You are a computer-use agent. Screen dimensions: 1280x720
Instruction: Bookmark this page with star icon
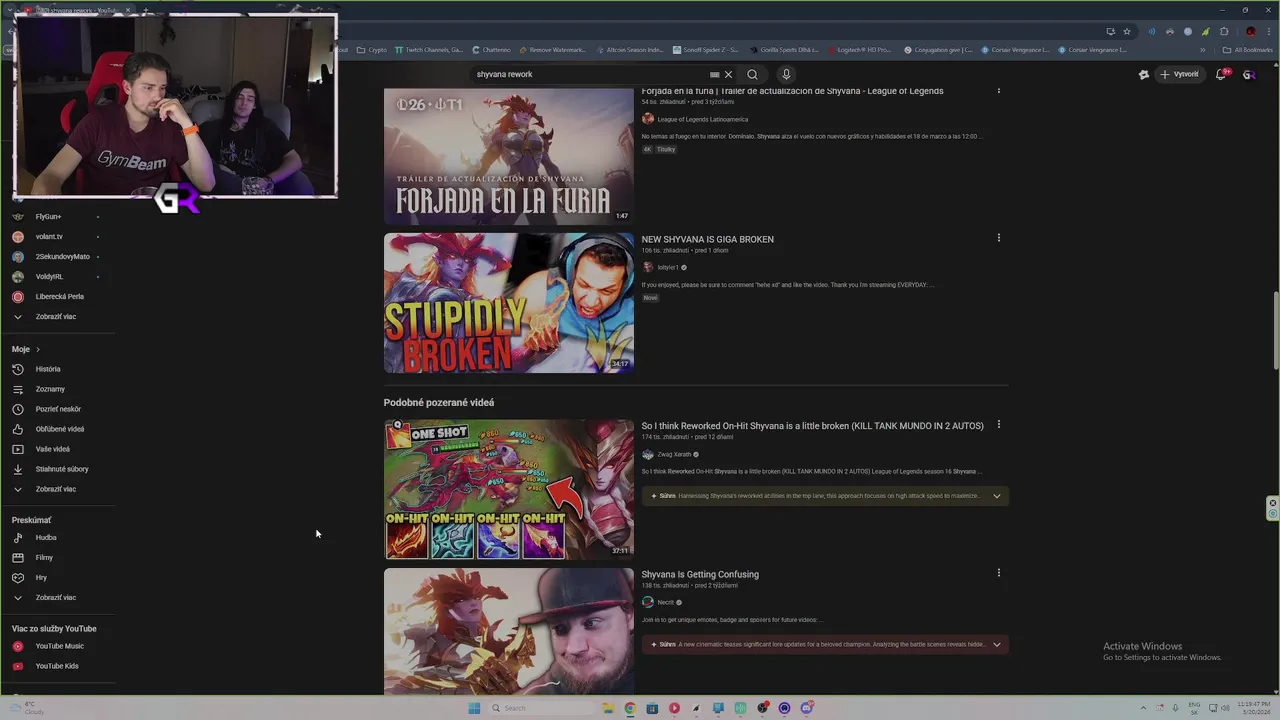tap(1127, 31)
